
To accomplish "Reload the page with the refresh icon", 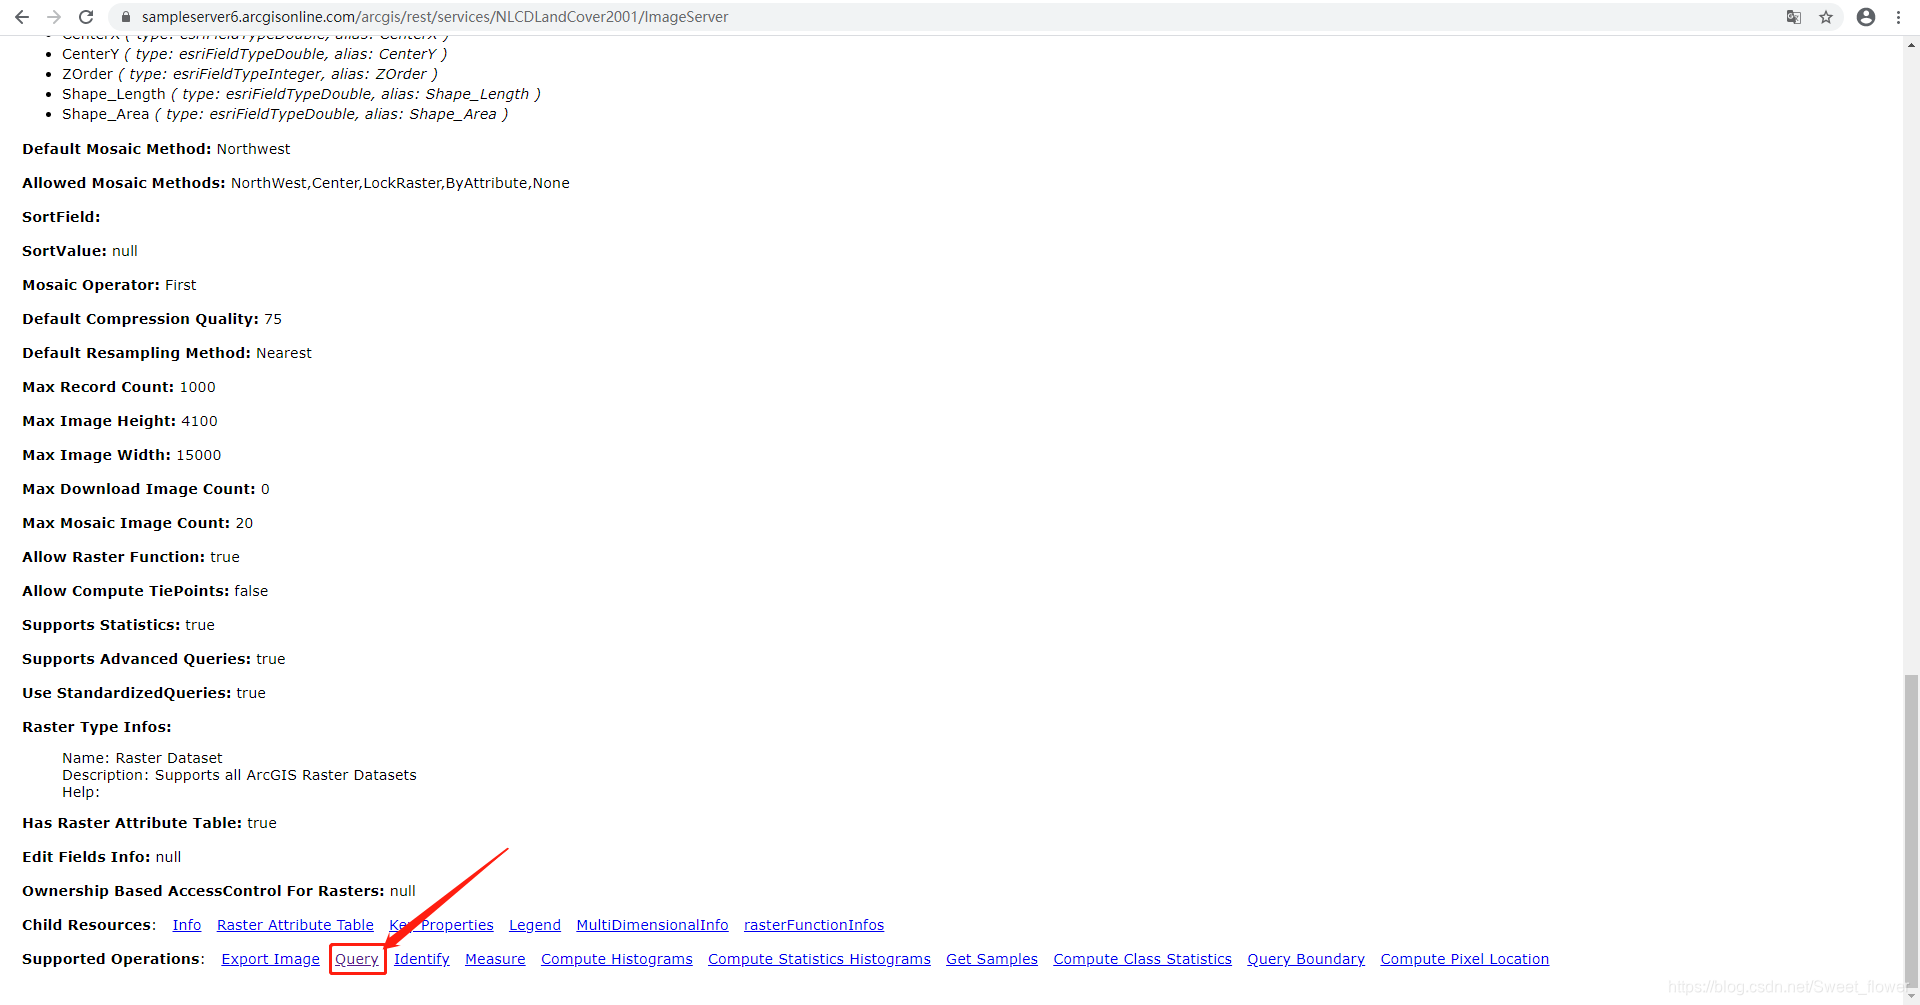I will tap(86, 17).
